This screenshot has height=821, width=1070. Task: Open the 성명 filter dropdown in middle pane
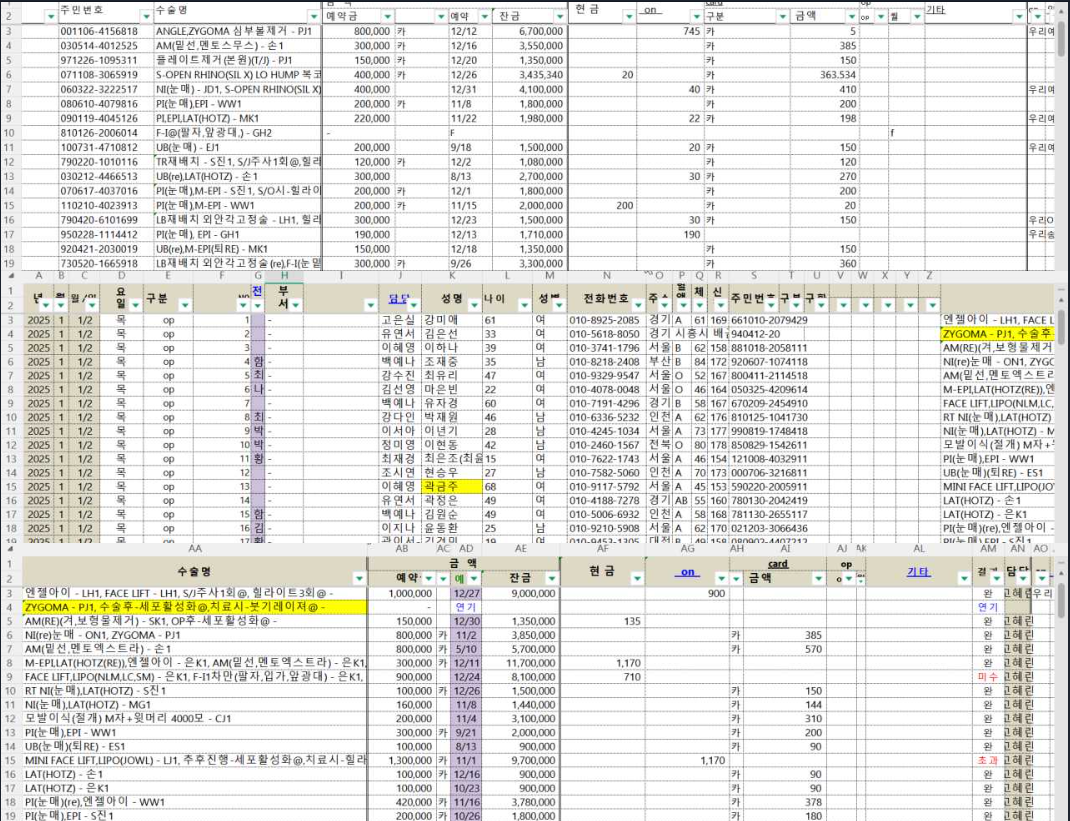[474, 305]
